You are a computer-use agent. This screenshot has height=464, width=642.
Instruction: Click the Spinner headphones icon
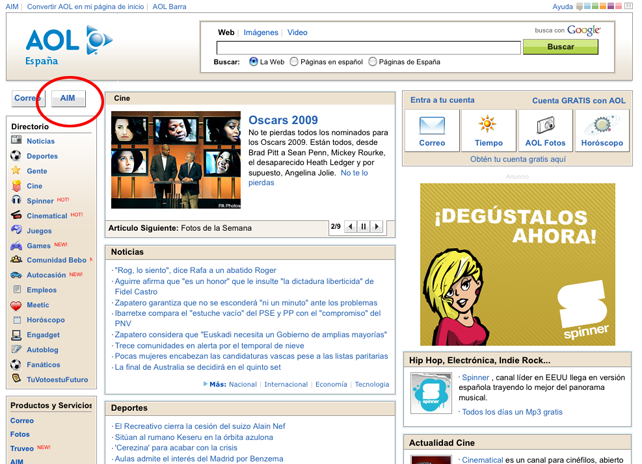16,200
